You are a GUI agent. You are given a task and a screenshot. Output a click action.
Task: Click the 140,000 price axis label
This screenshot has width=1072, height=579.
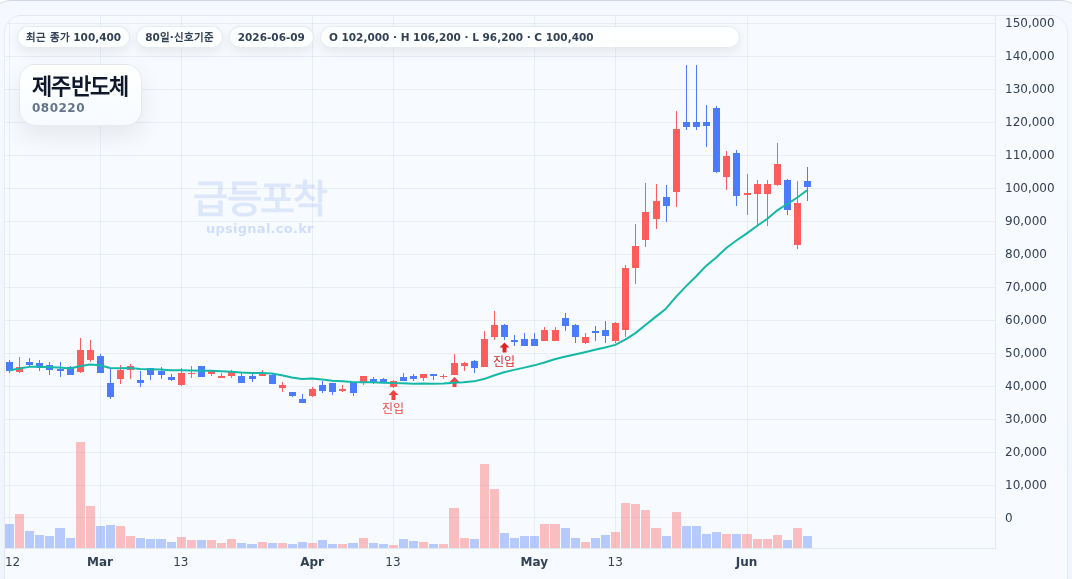(x=1030, y=55)
